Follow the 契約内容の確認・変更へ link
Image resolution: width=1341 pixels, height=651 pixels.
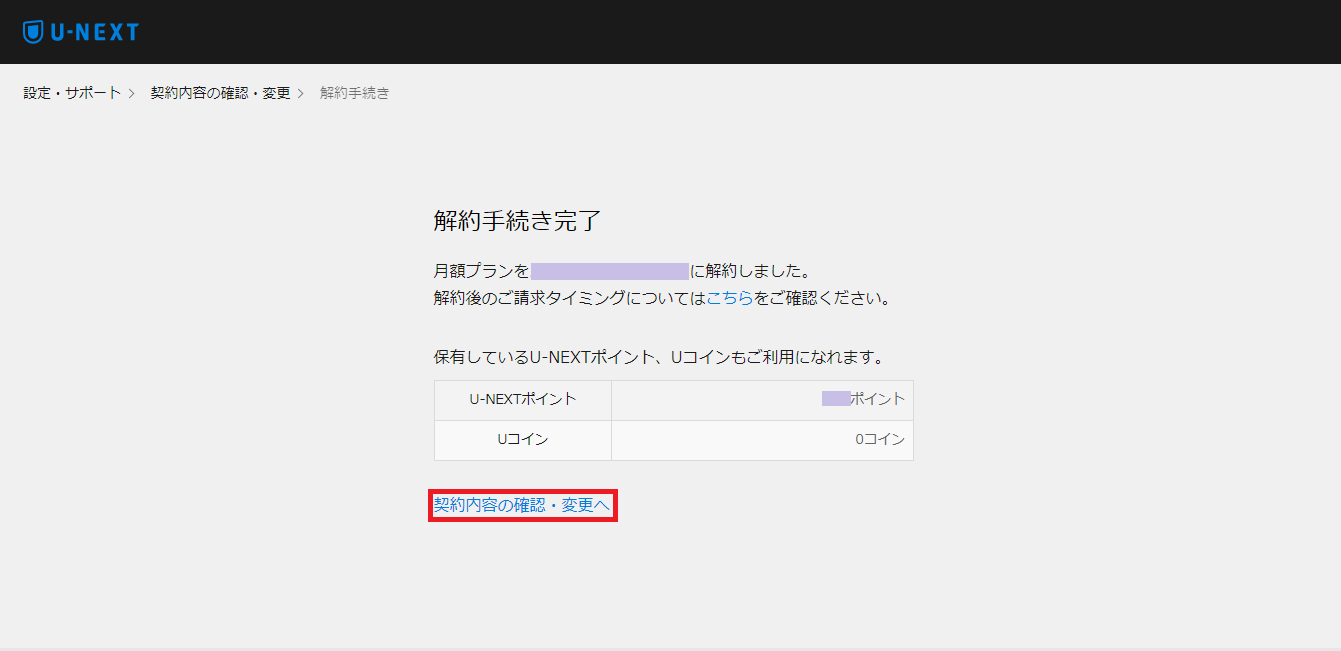(x=522, y=506)
